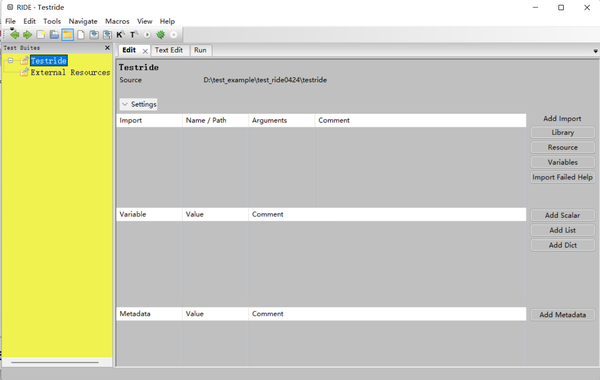Click the toolbar drag handle arrow
This screenshot has width=600, height=380.
click(12, 29)
